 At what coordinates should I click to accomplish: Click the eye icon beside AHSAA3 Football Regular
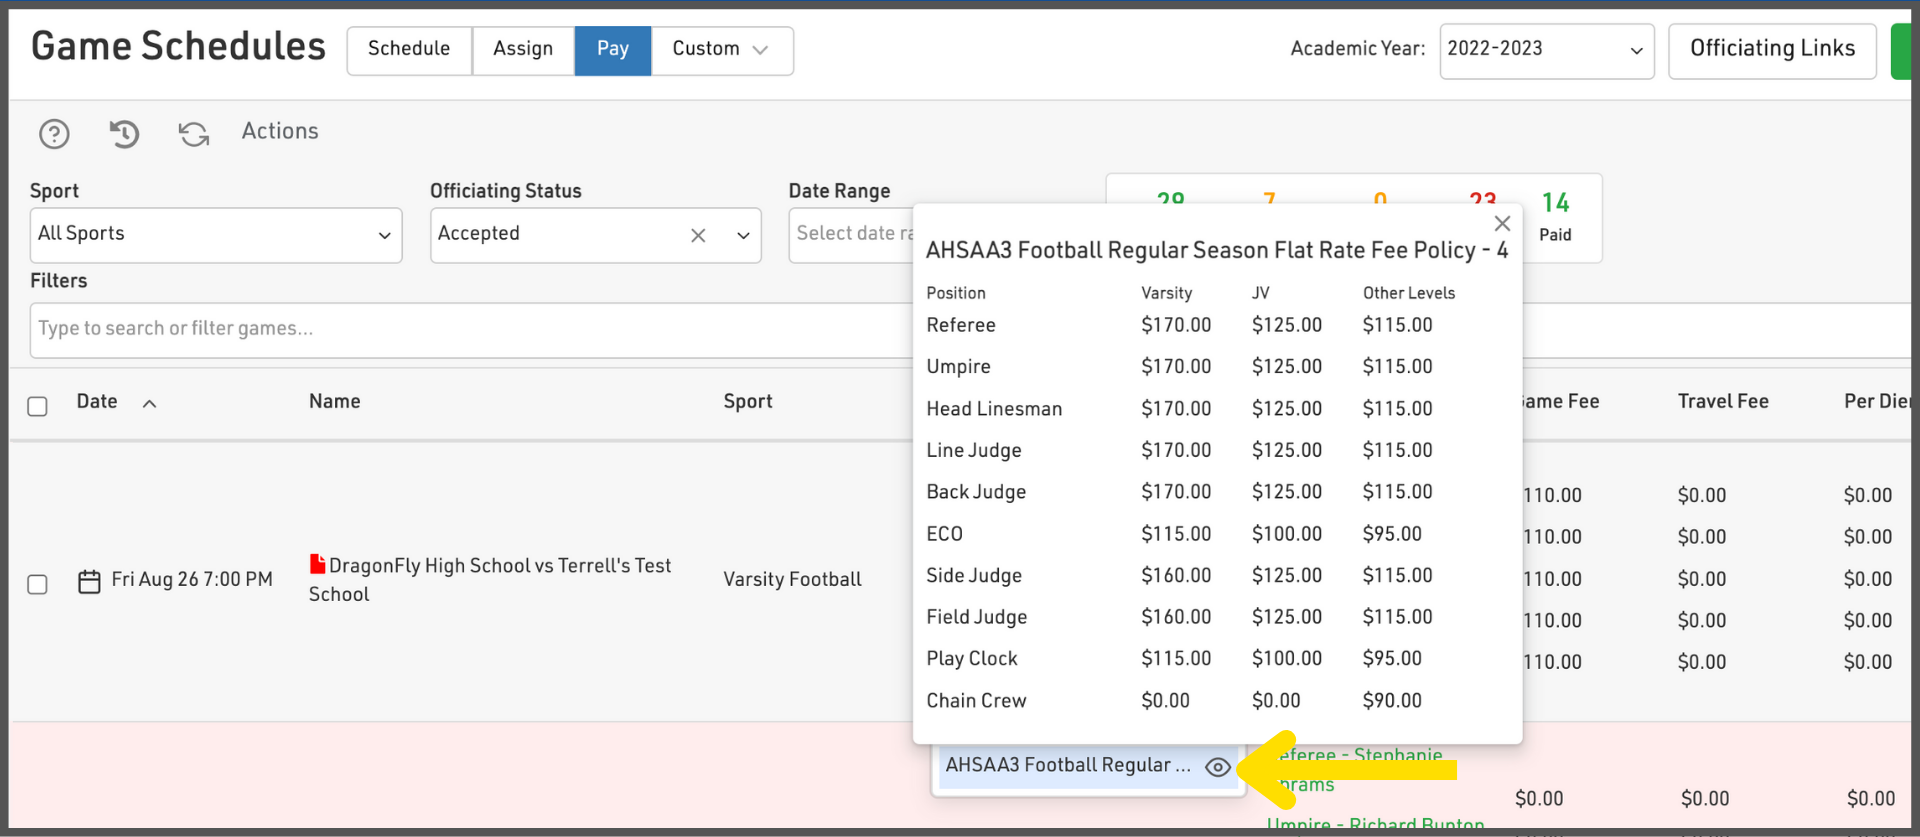click(1217, 767)
